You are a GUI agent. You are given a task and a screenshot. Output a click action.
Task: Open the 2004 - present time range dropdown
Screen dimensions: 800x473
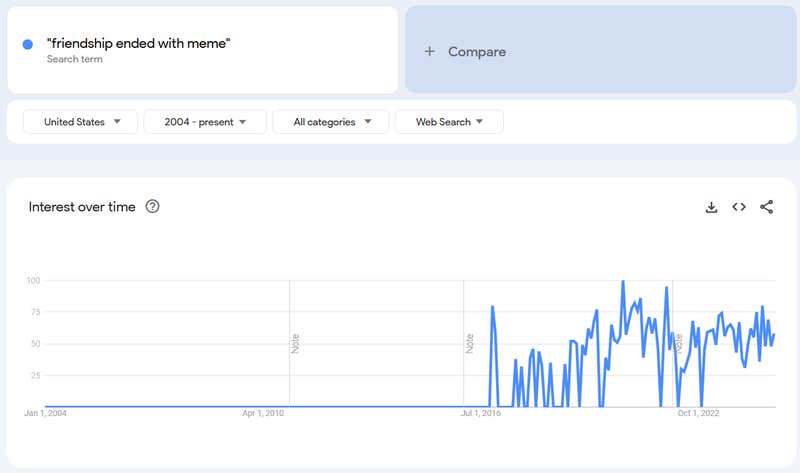[205, 122]
